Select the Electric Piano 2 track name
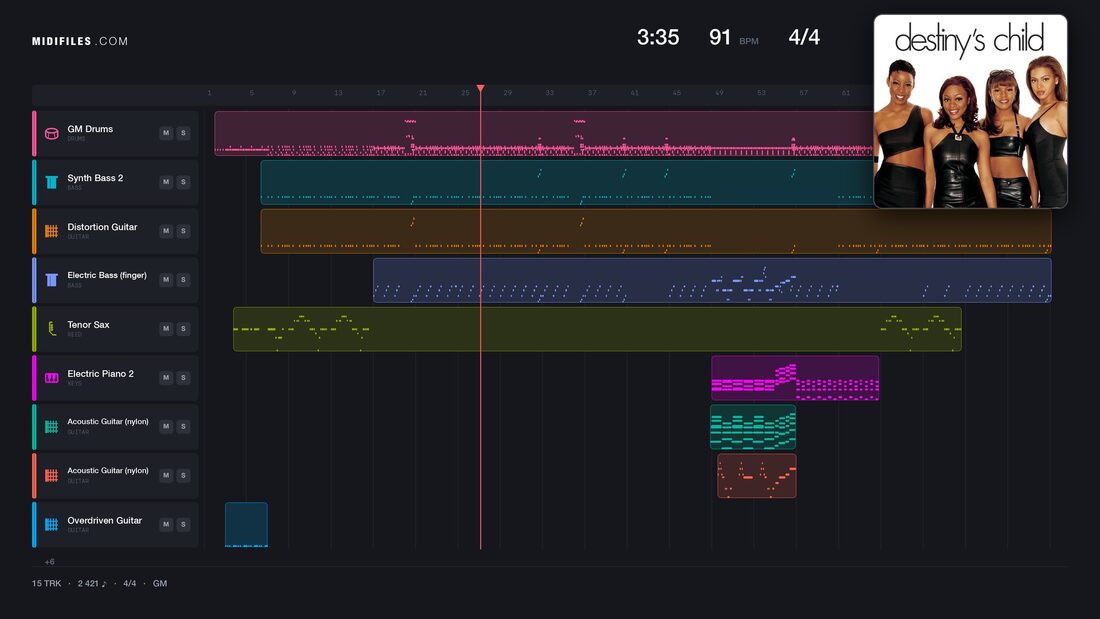This screenshot has height=619, width=1100. 100,373
